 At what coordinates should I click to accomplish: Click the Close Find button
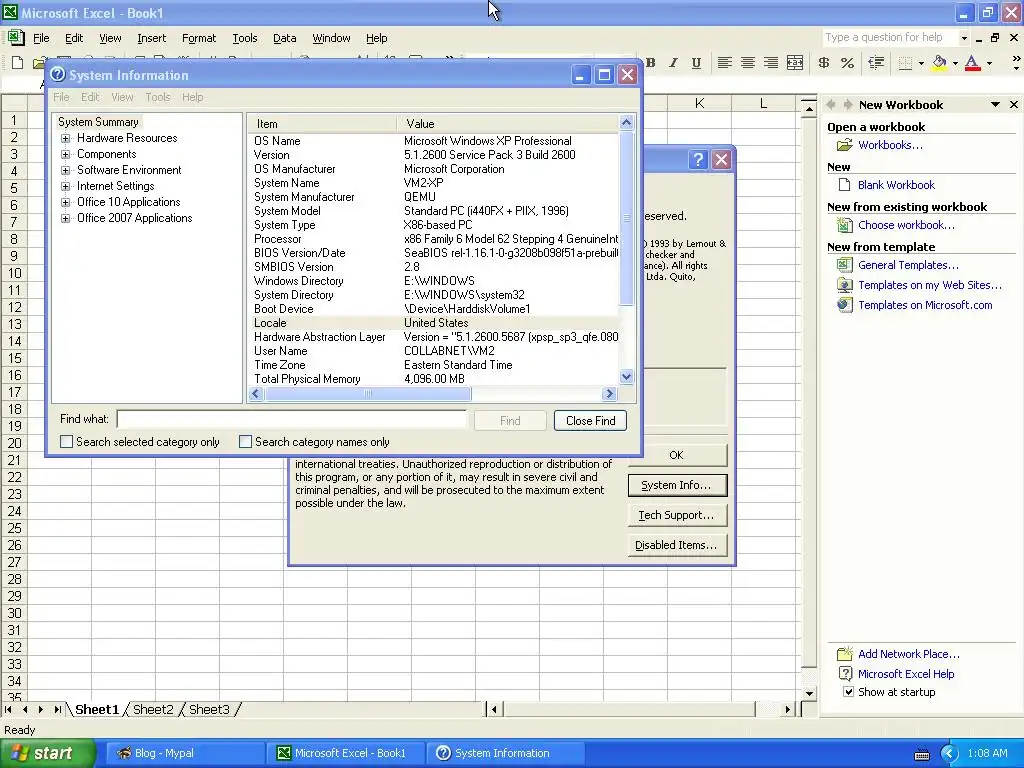coord(590,421)
